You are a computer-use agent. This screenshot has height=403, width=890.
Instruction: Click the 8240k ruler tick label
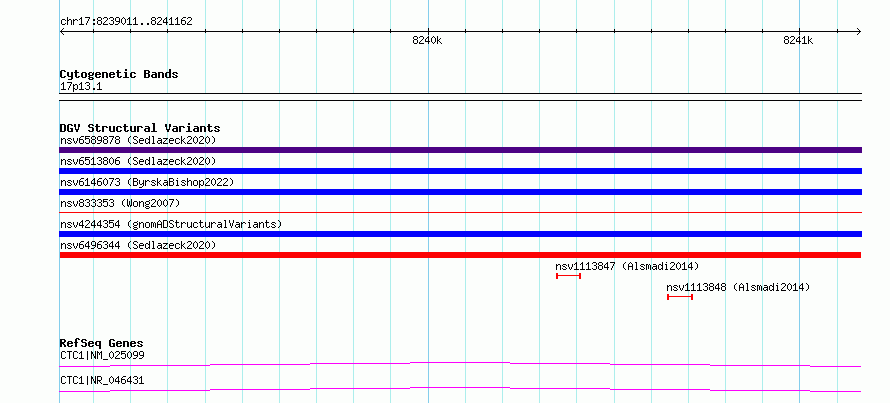pos(427,40)
